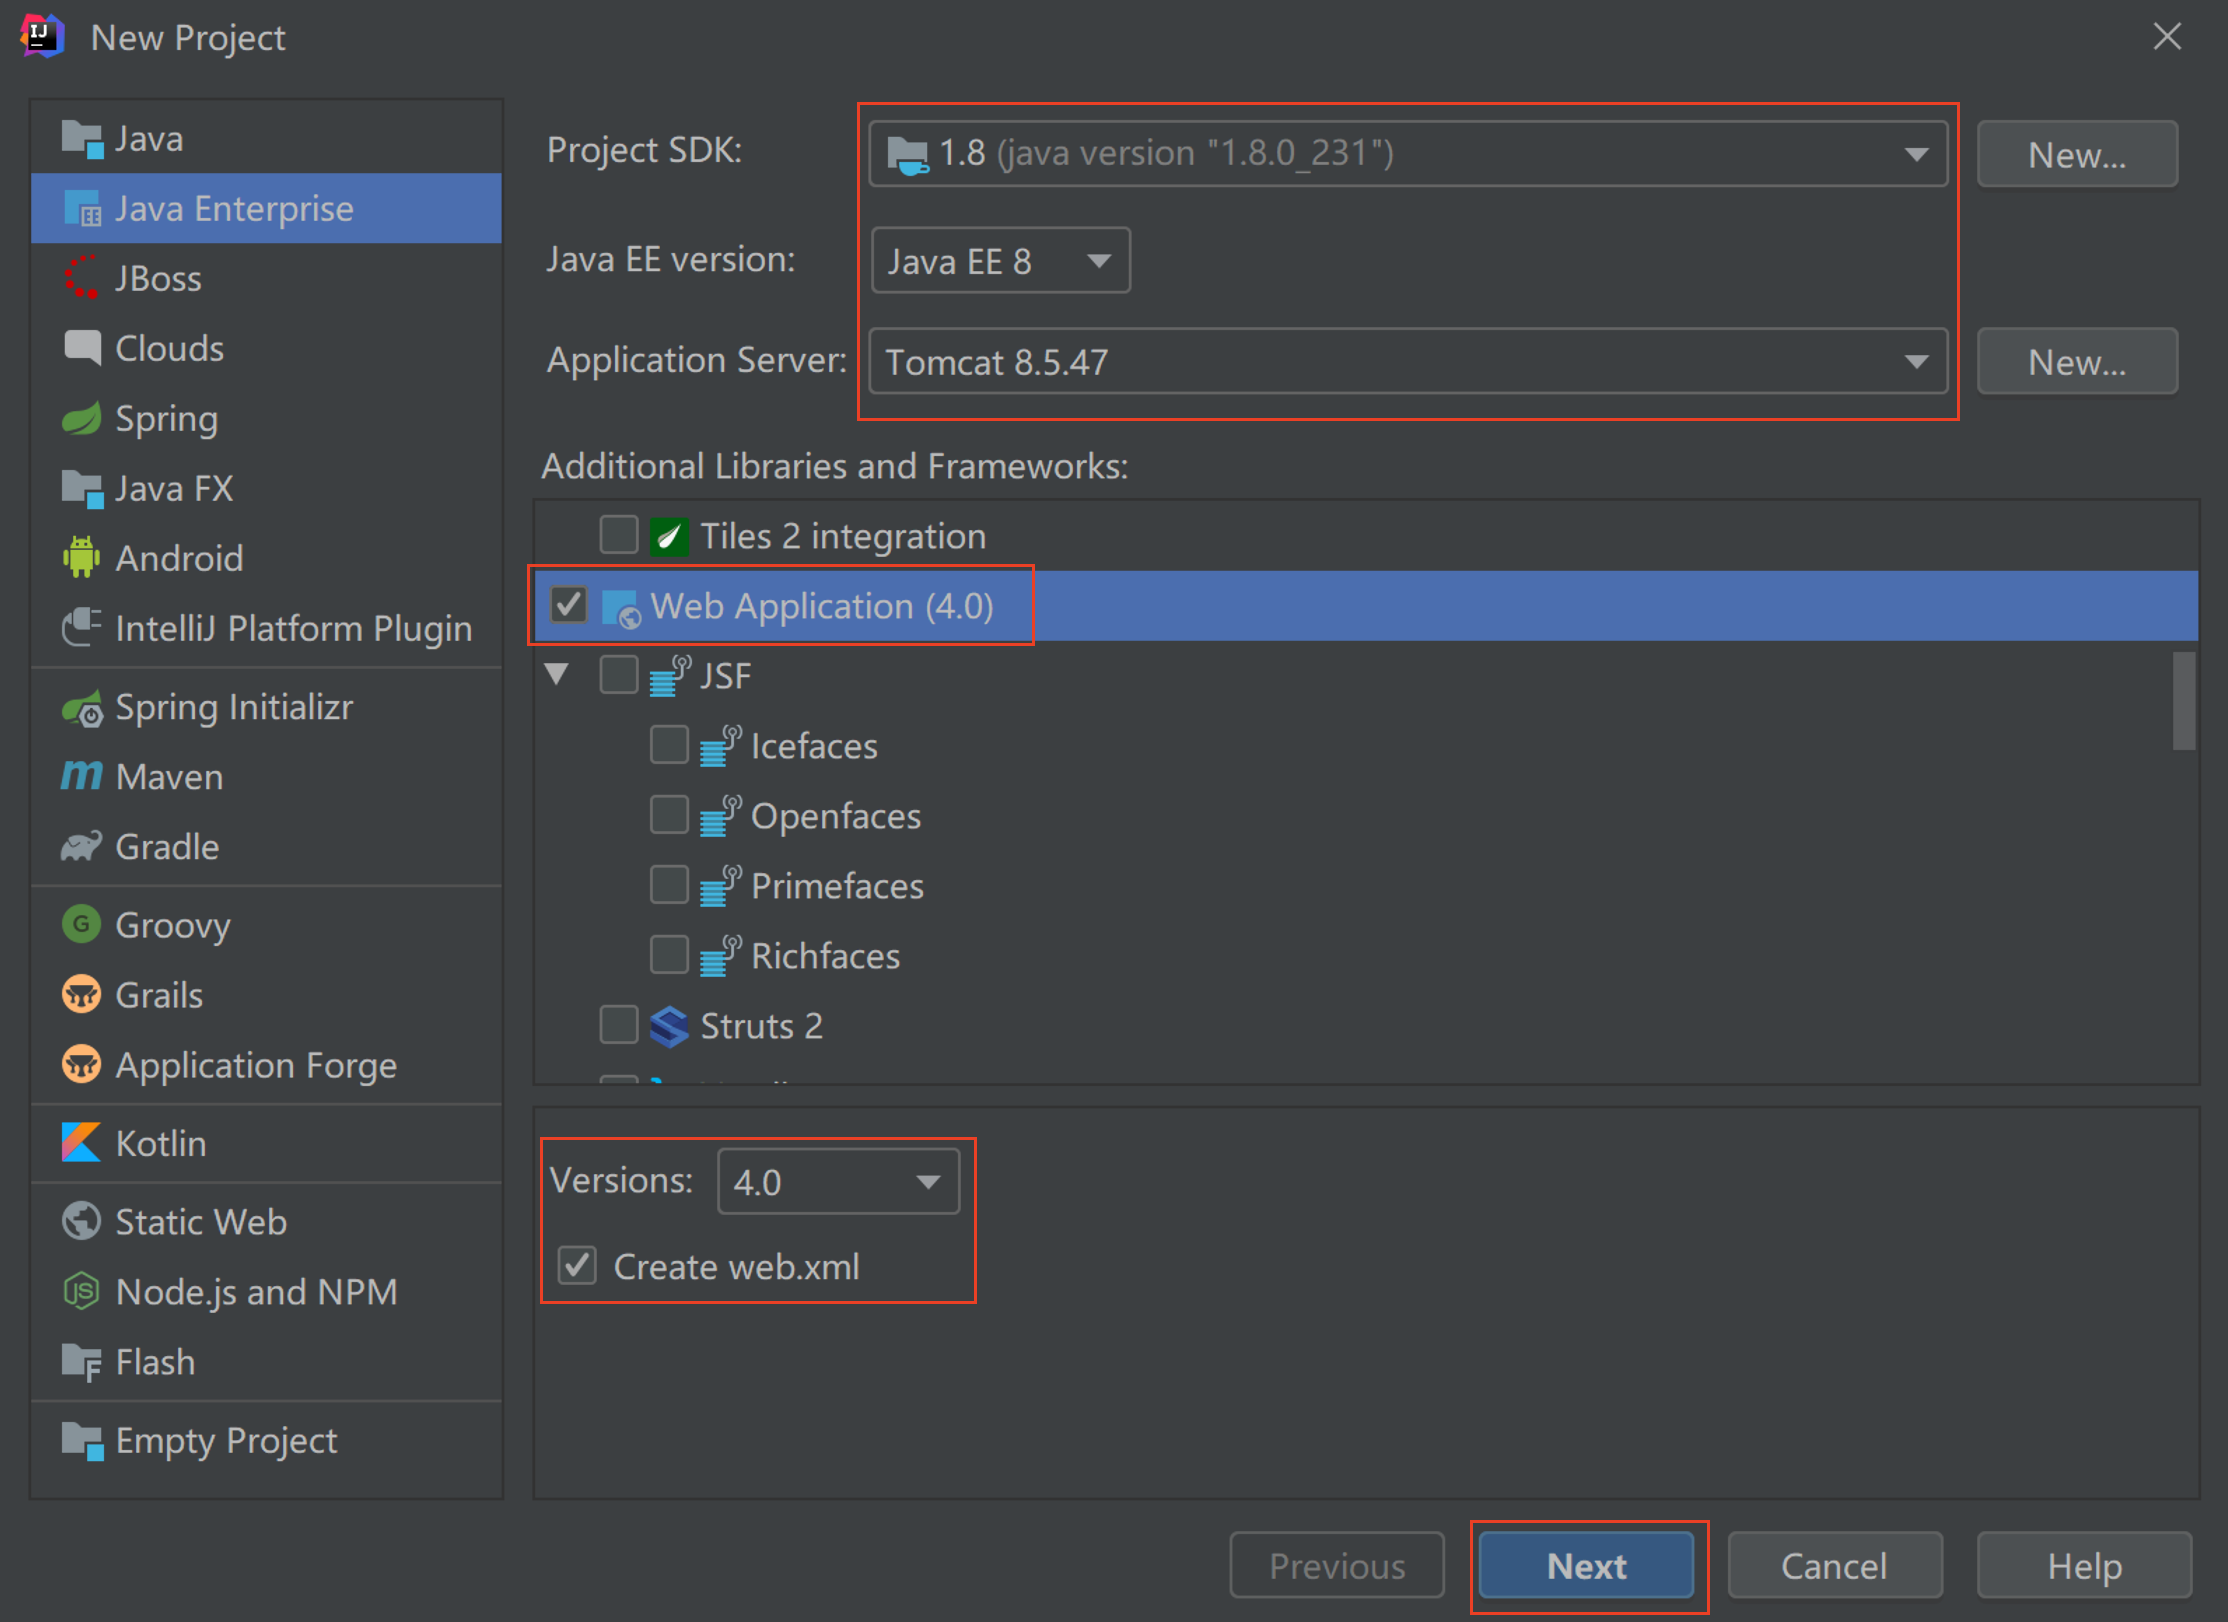Collapse the JSF tree node arrow
Screen dimensions: 2228x1622
(557, 674)
